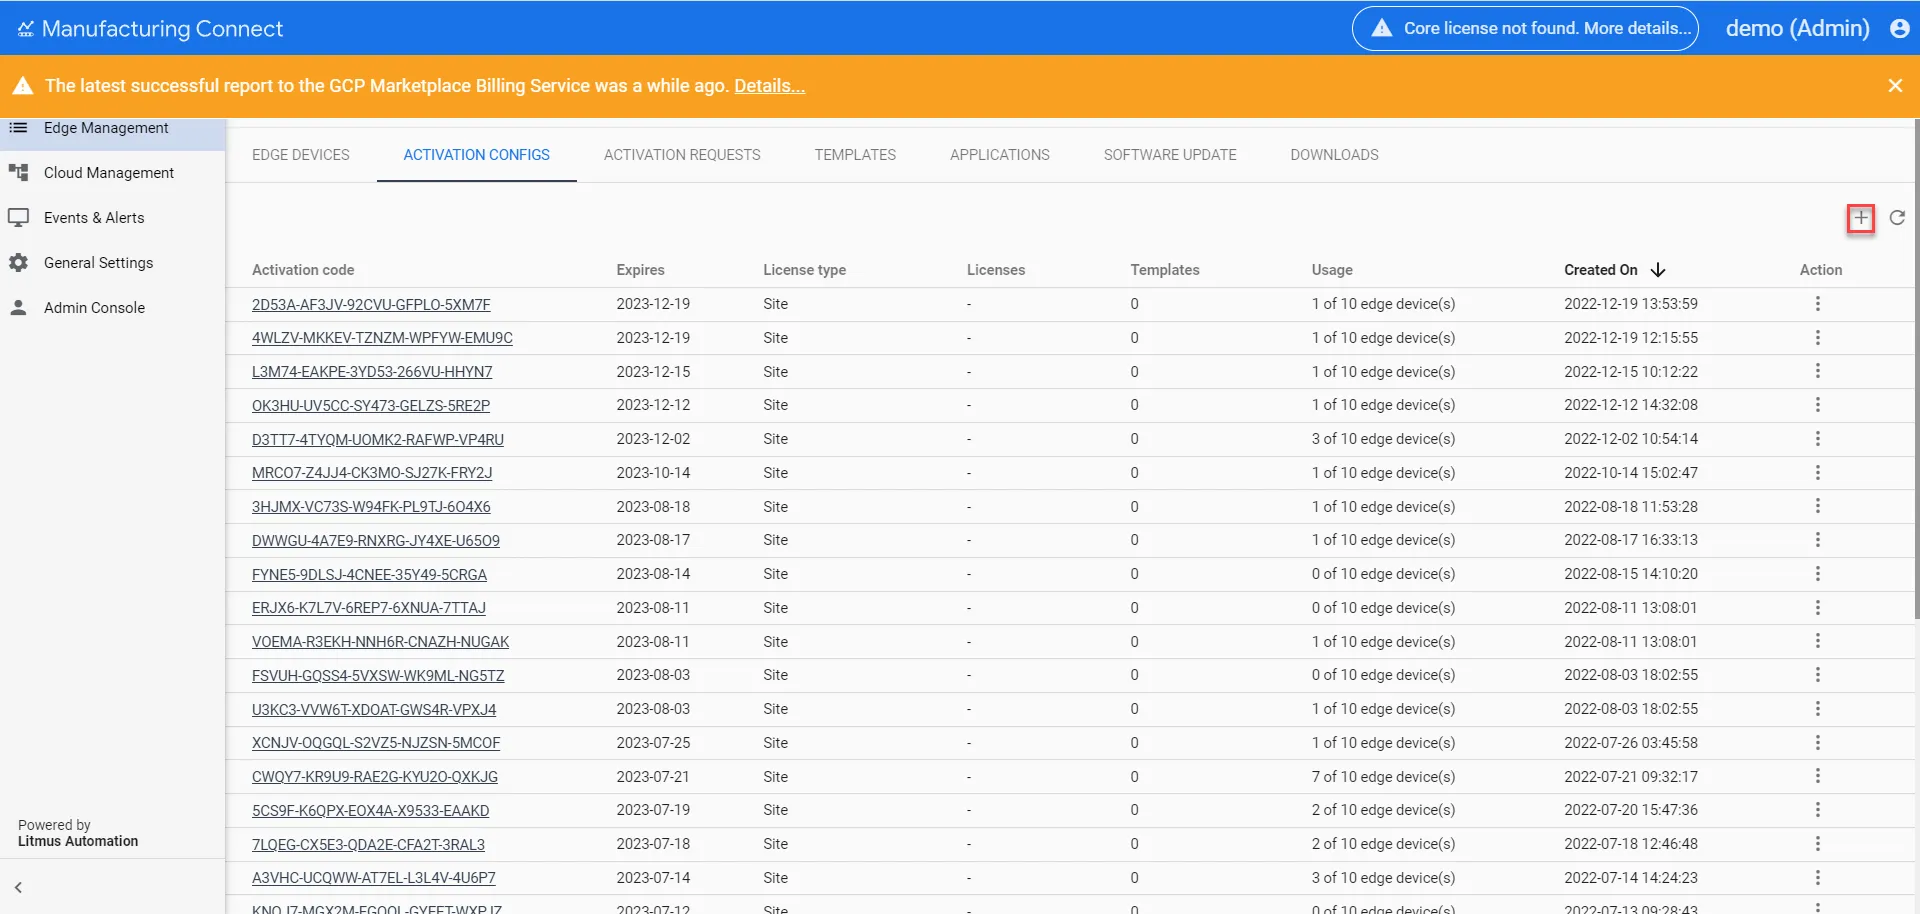
Task: Click the License type column header
Action: click(x=804, y=270)
